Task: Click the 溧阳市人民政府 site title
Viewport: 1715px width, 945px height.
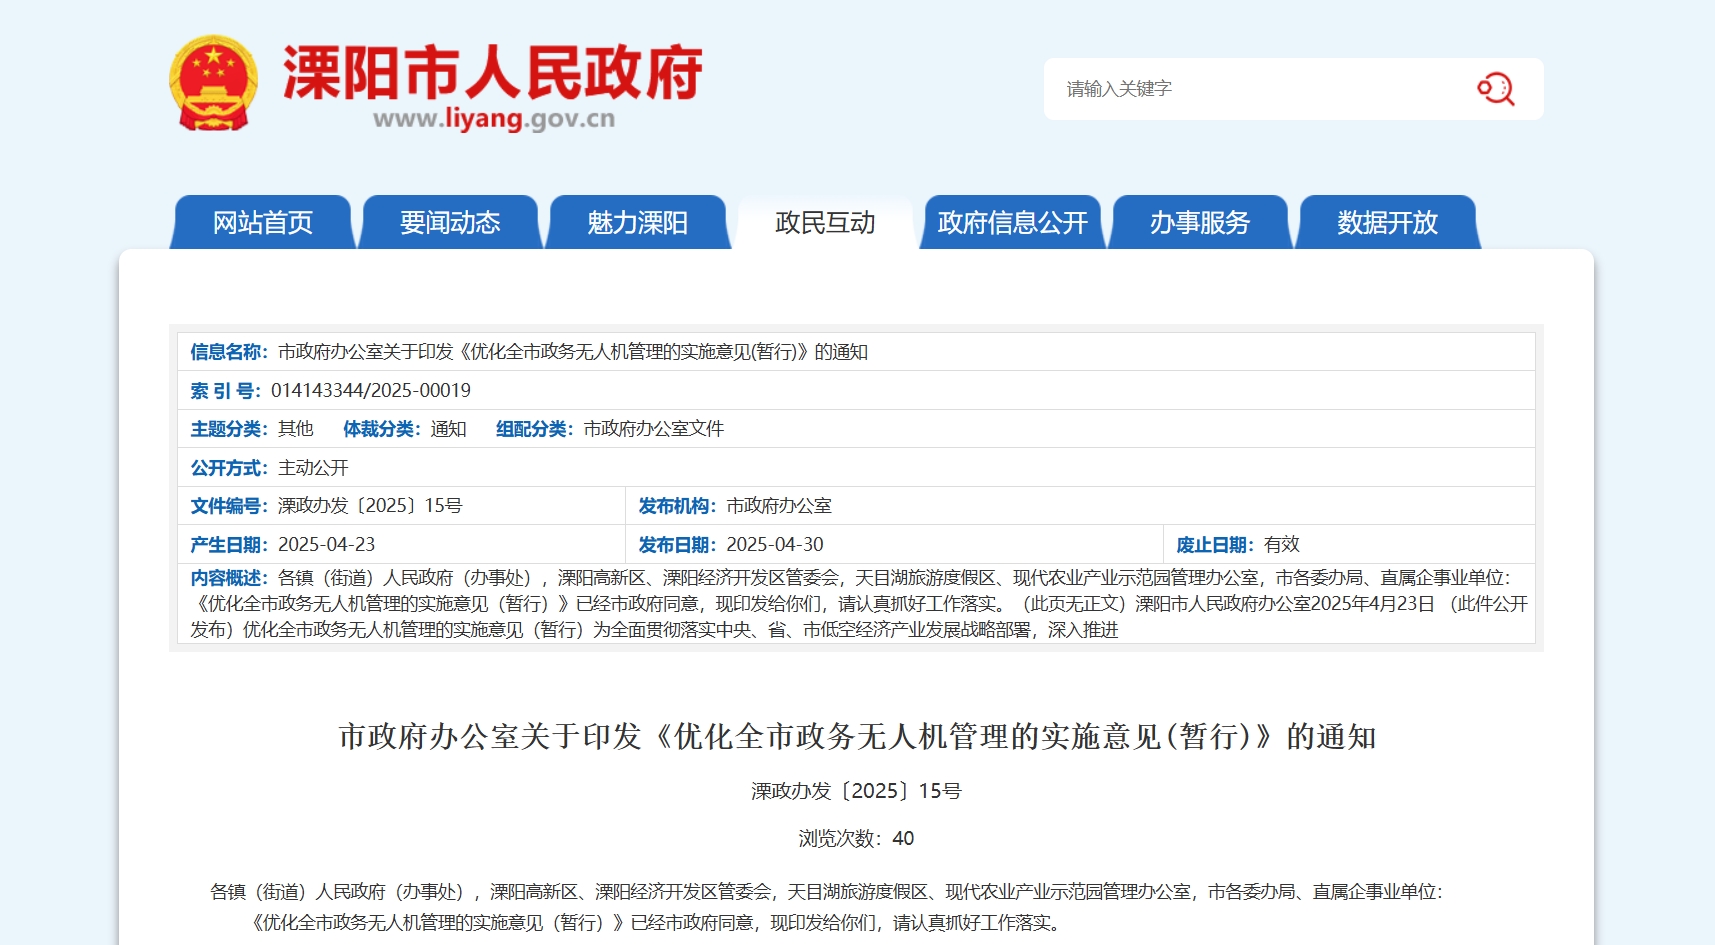Action: pyautogui.click(x=492, y=71)
